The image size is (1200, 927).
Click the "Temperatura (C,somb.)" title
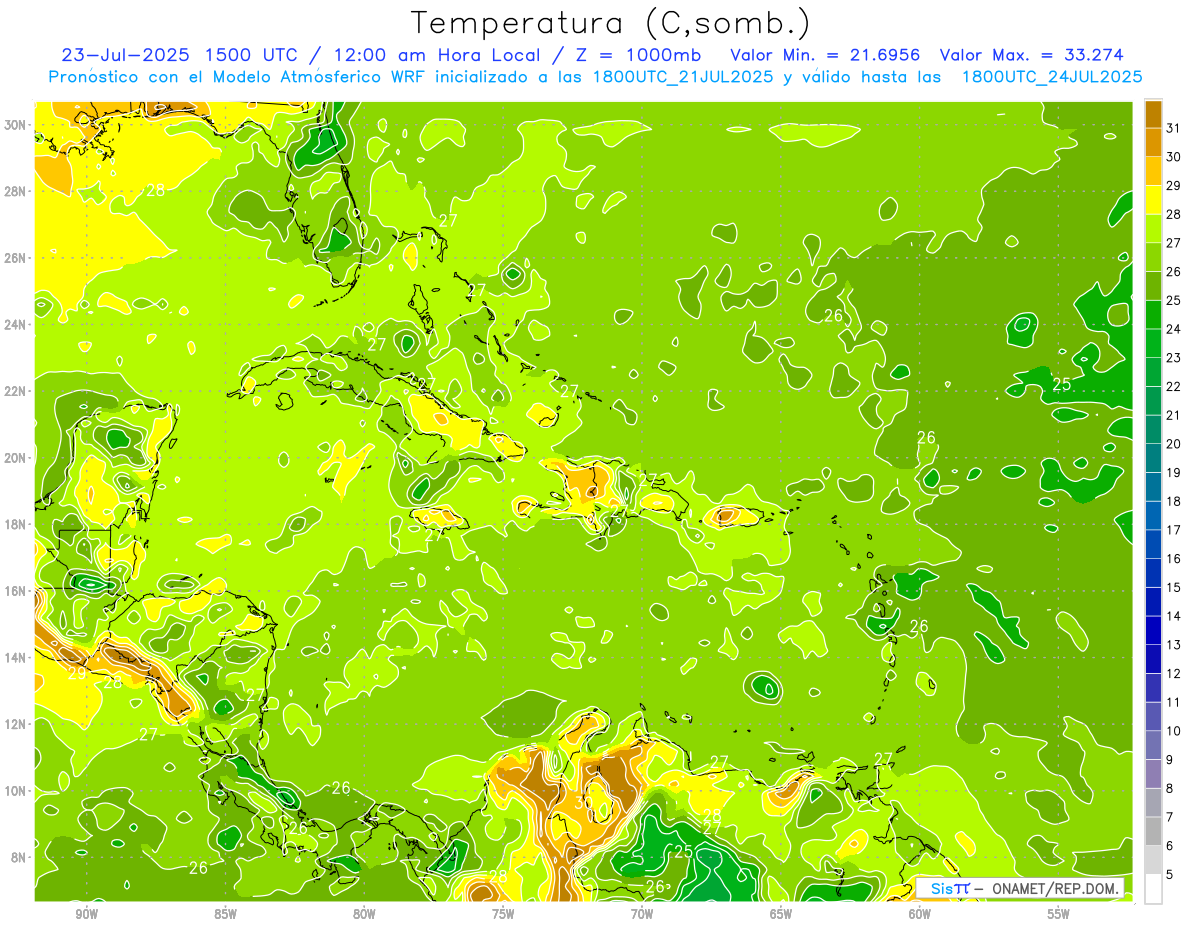pos(611,24)
